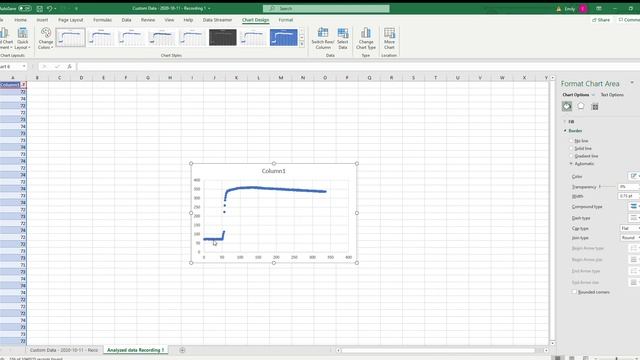
Task: Expand the Chart Styles gallery more arrow
Action: click(302, 44)
